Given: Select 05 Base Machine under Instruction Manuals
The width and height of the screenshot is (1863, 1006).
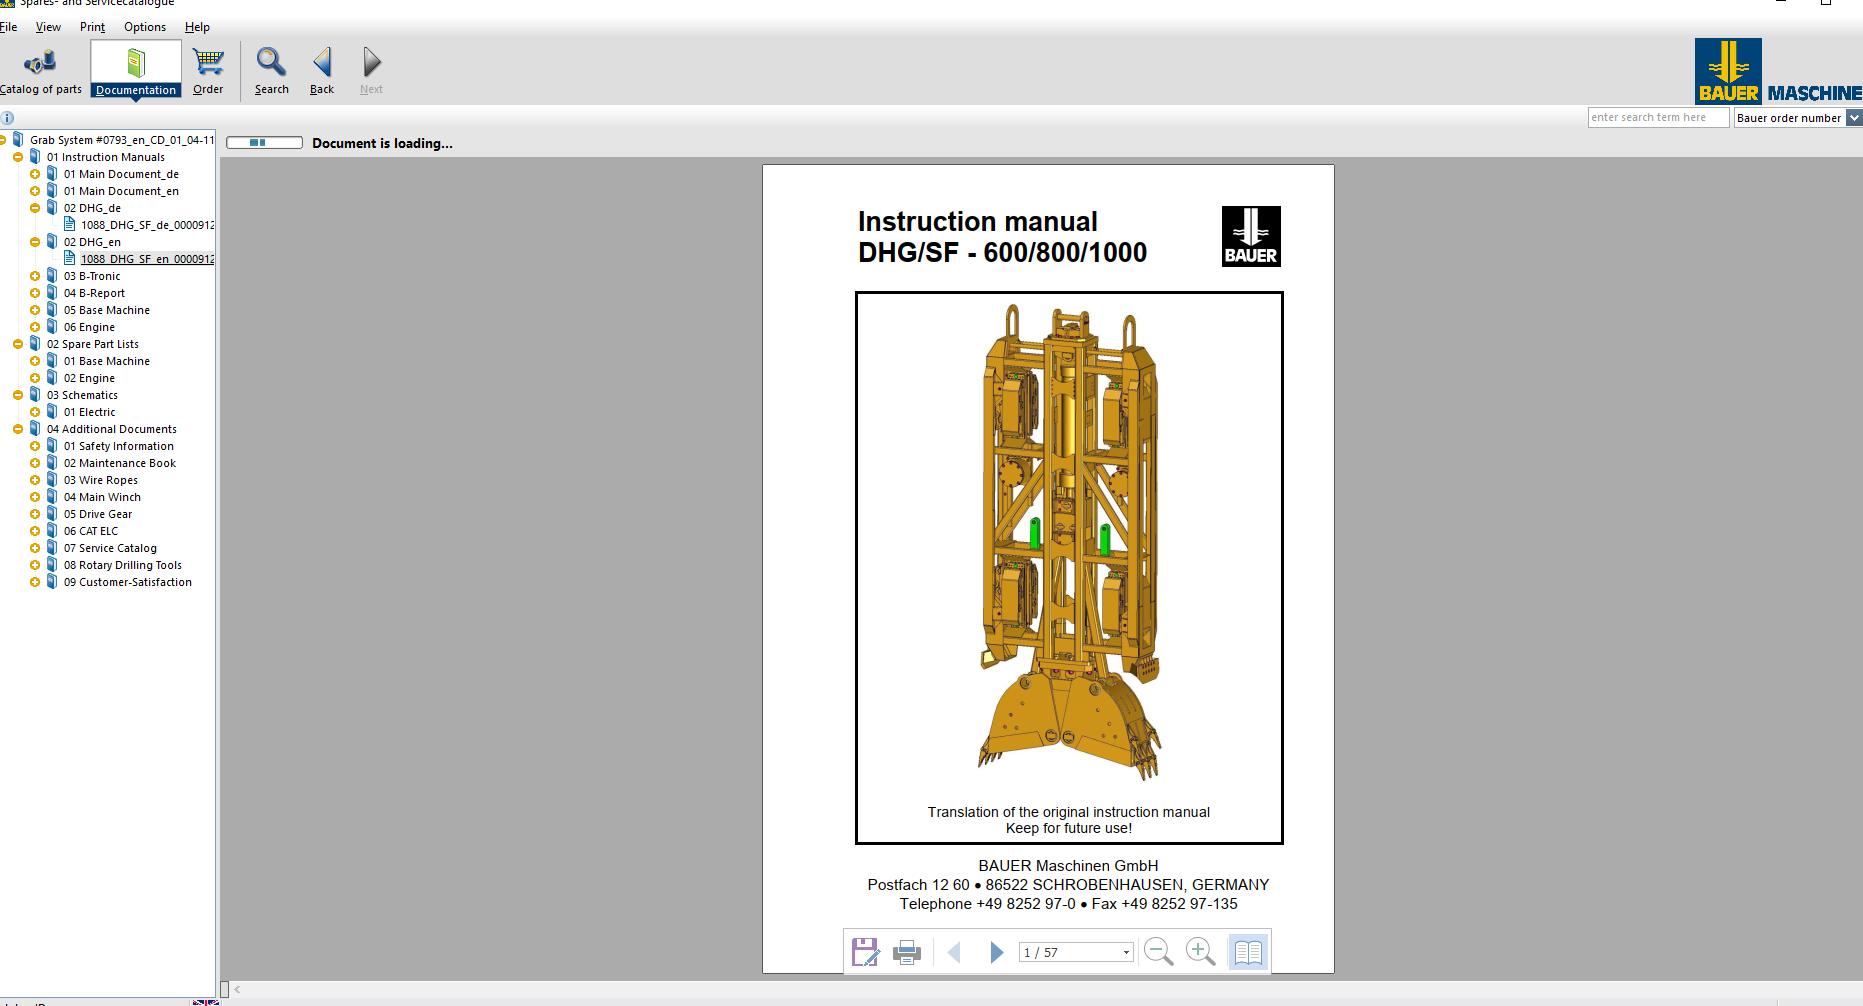Looking at the screenshot, I should pyautogui.click(x=107, y=310).
